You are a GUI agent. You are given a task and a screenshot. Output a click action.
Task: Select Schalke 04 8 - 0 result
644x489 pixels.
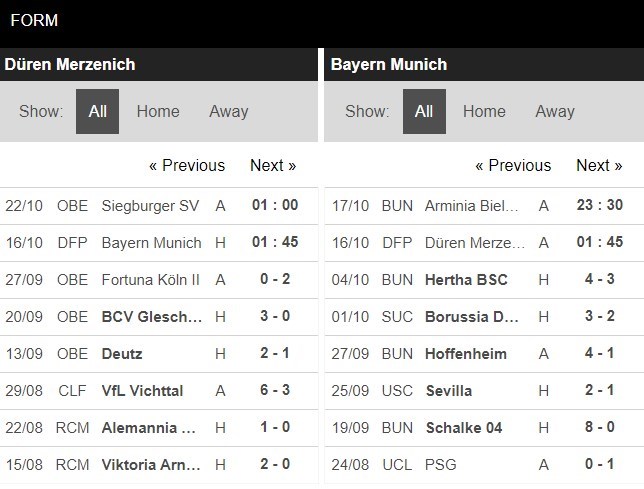pos(484,427)
